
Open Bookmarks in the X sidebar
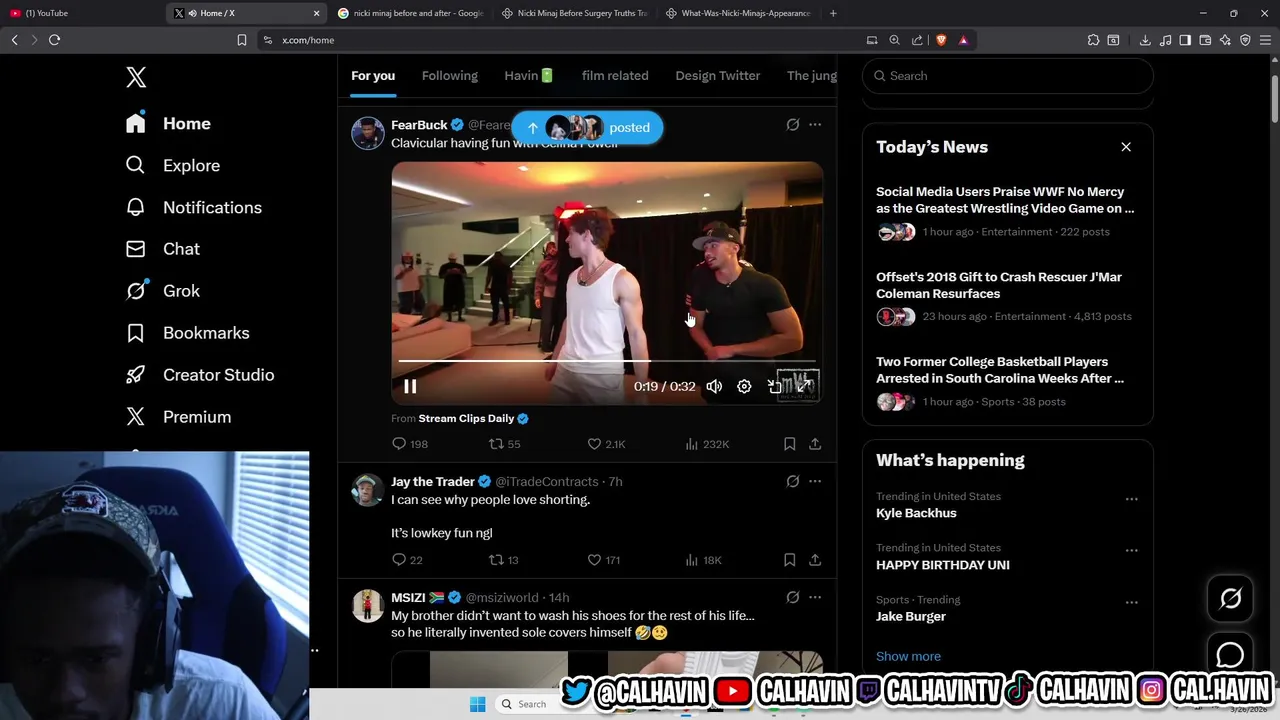(187, 333)
